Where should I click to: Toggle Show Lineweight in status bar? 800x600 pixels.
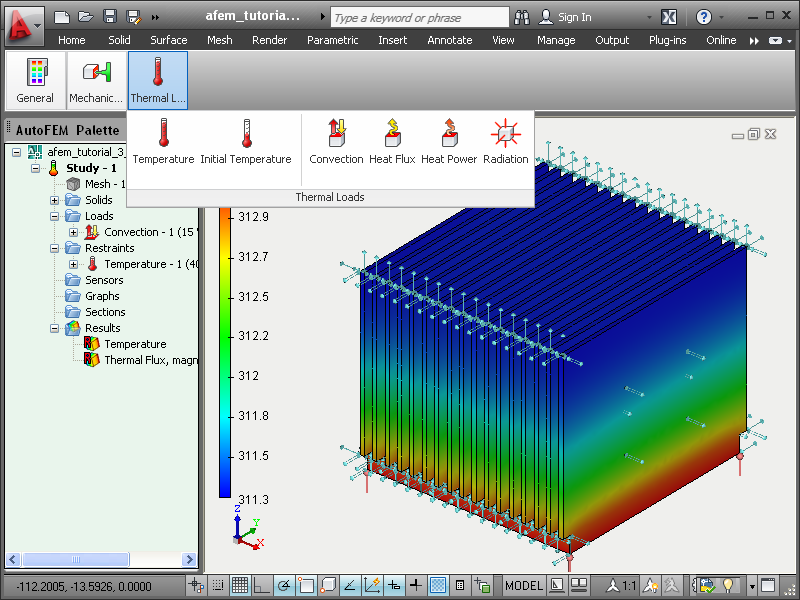(x=416, y=585)
